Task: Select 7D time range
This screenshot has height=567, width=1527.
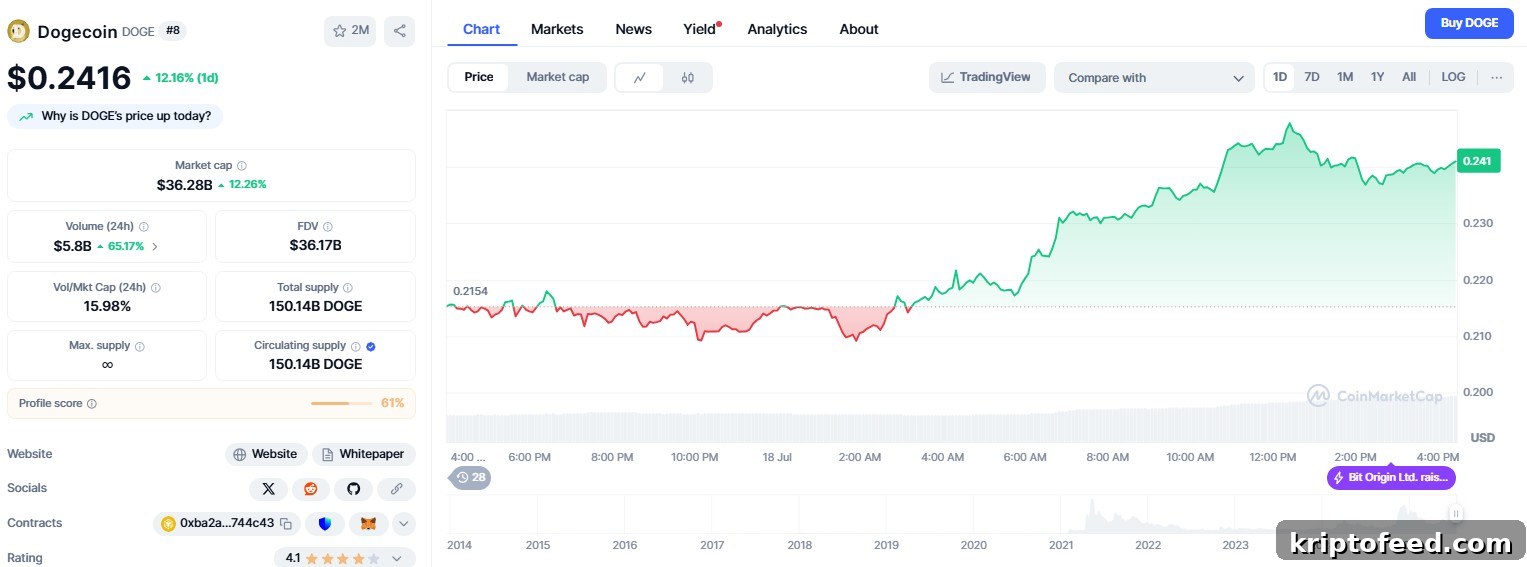Action: click(x=1312, y=77)
